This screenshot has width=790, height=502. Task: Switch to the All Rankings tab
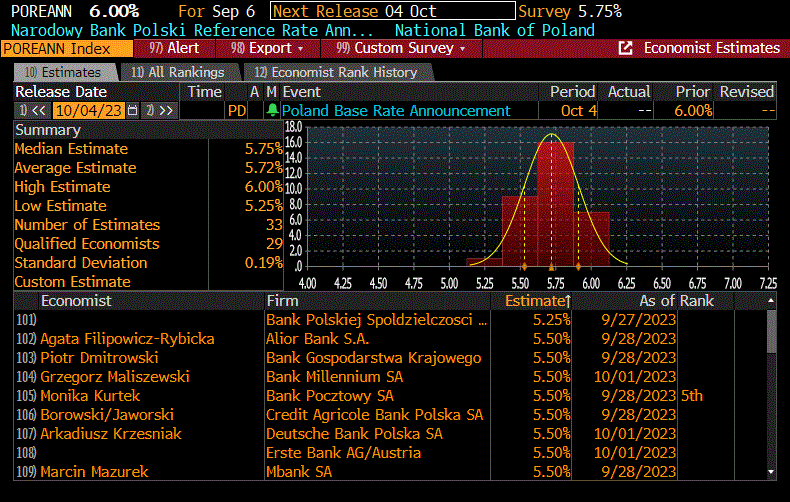pyautogui.click(x=178, y=73)
